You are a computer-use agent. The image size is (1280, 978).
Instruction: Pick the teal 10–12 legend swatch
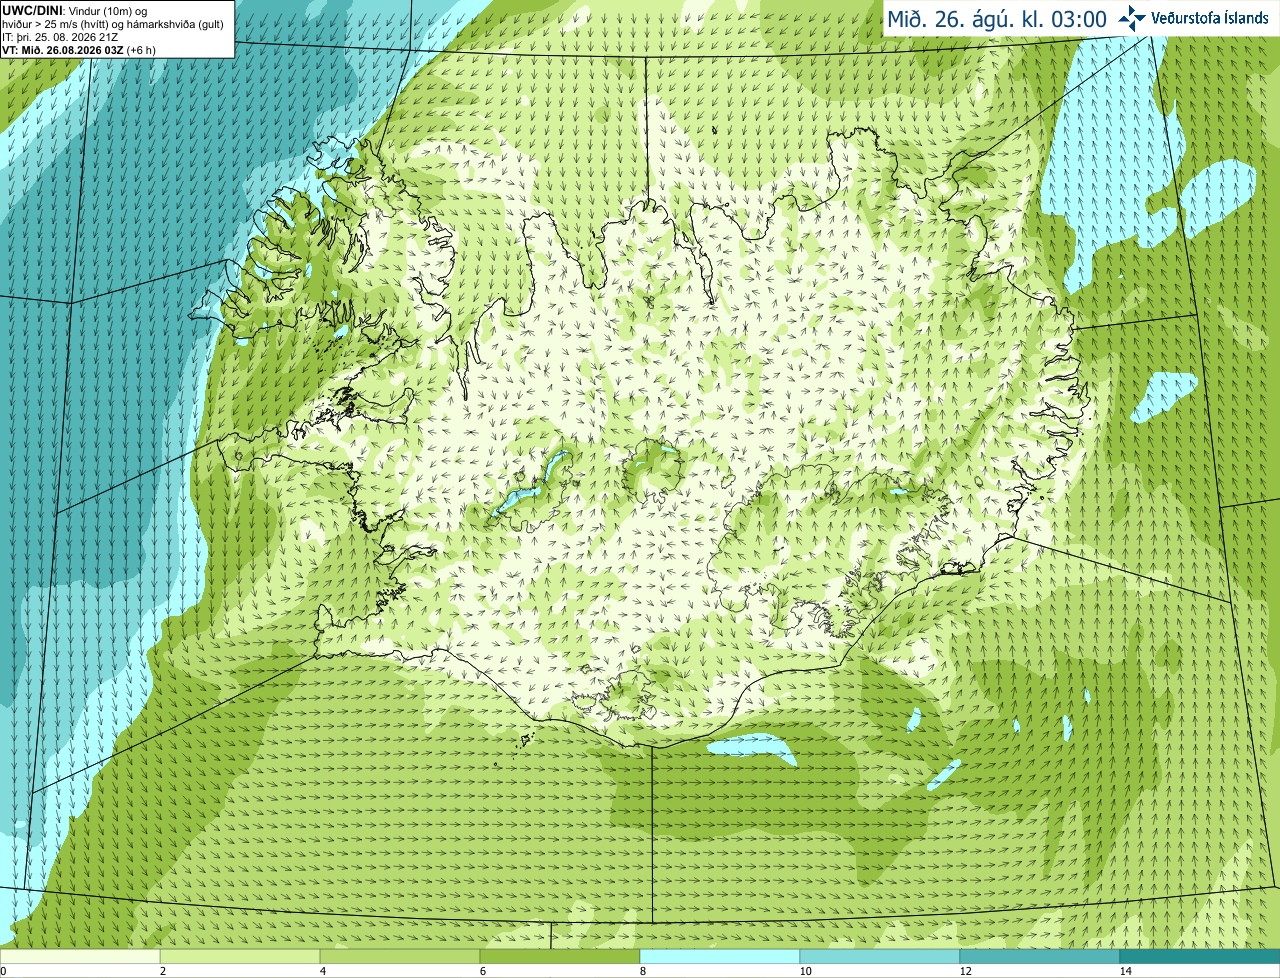click(880, 956)
